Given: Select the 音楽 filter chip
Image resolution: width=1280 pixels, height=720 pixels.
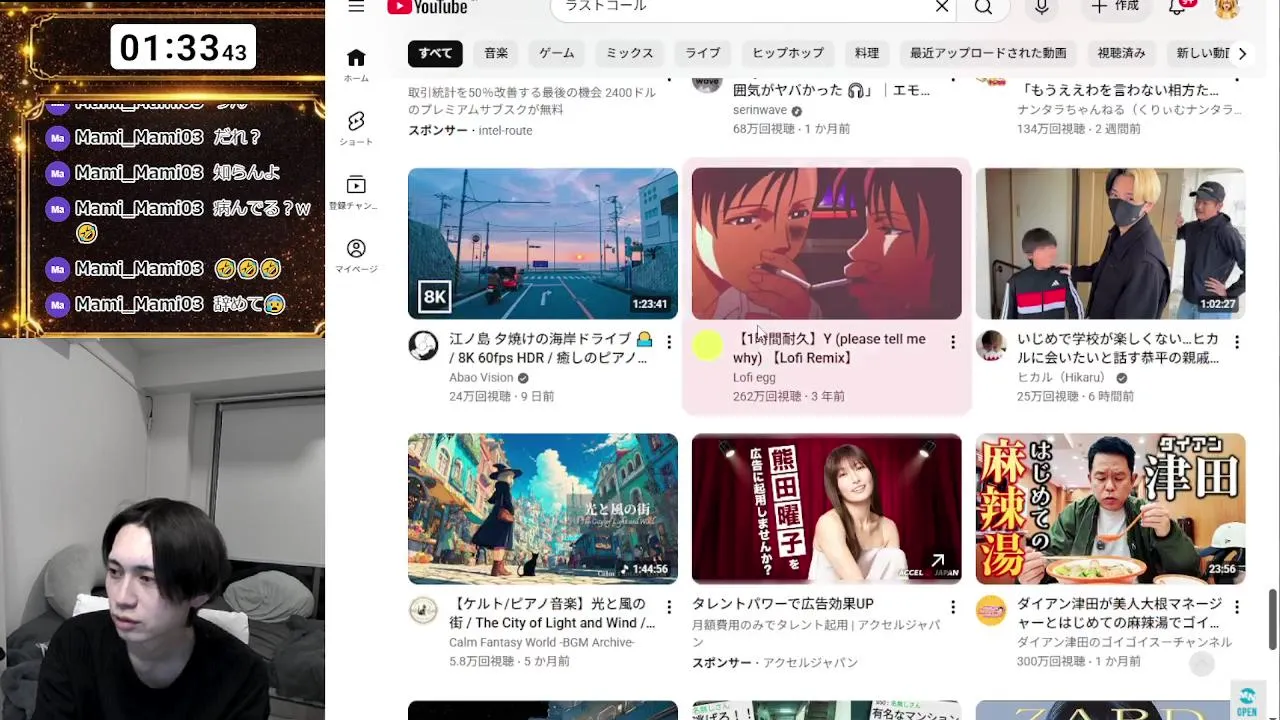Looking at the screenshot, I should pyautogui.click(x=496, y=53).
